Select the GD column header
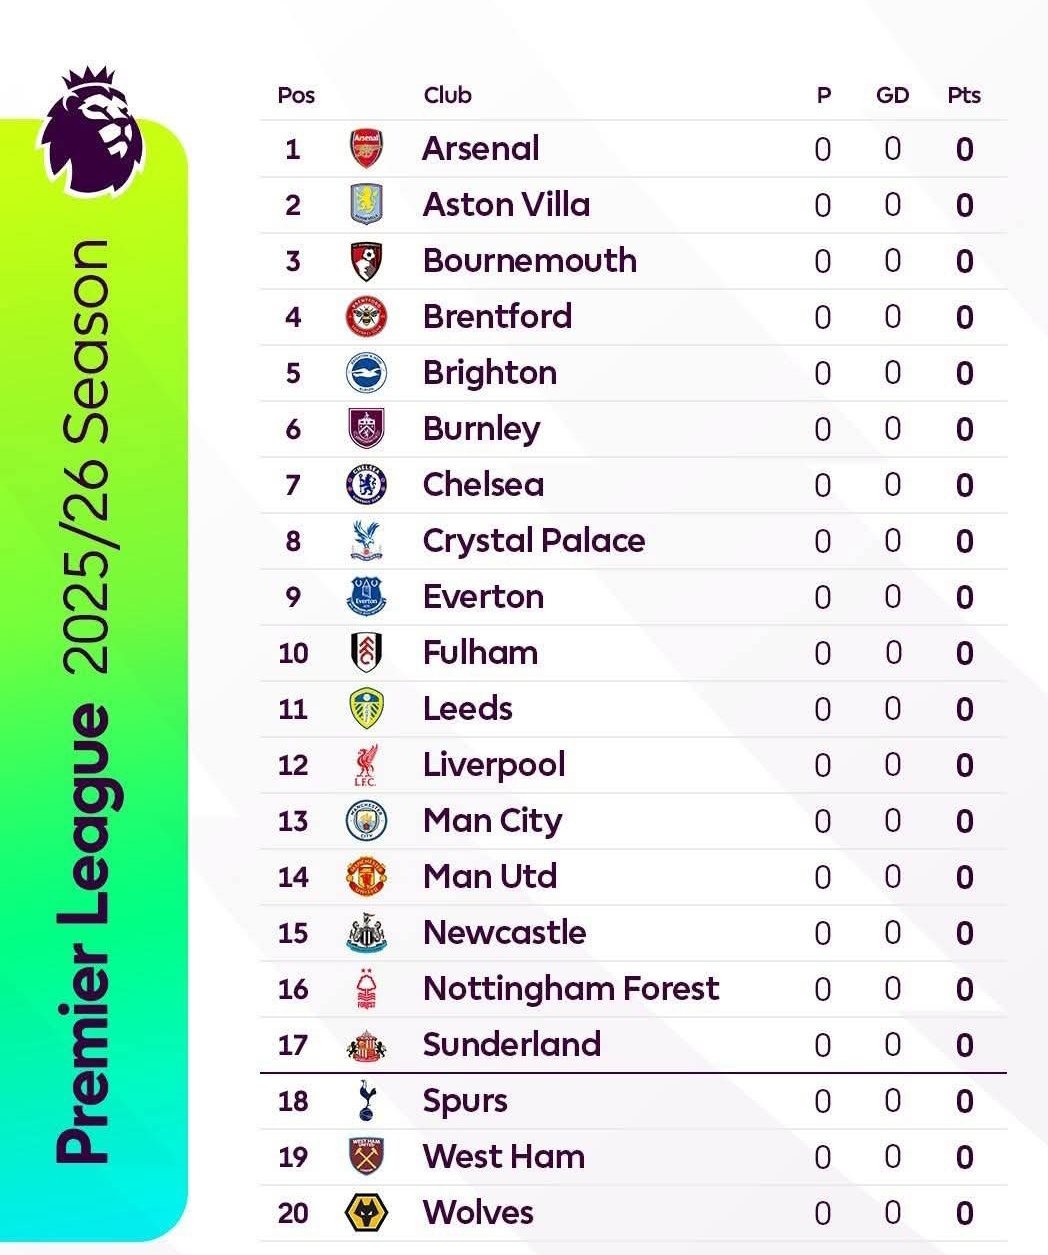 (x=892, y=95)
